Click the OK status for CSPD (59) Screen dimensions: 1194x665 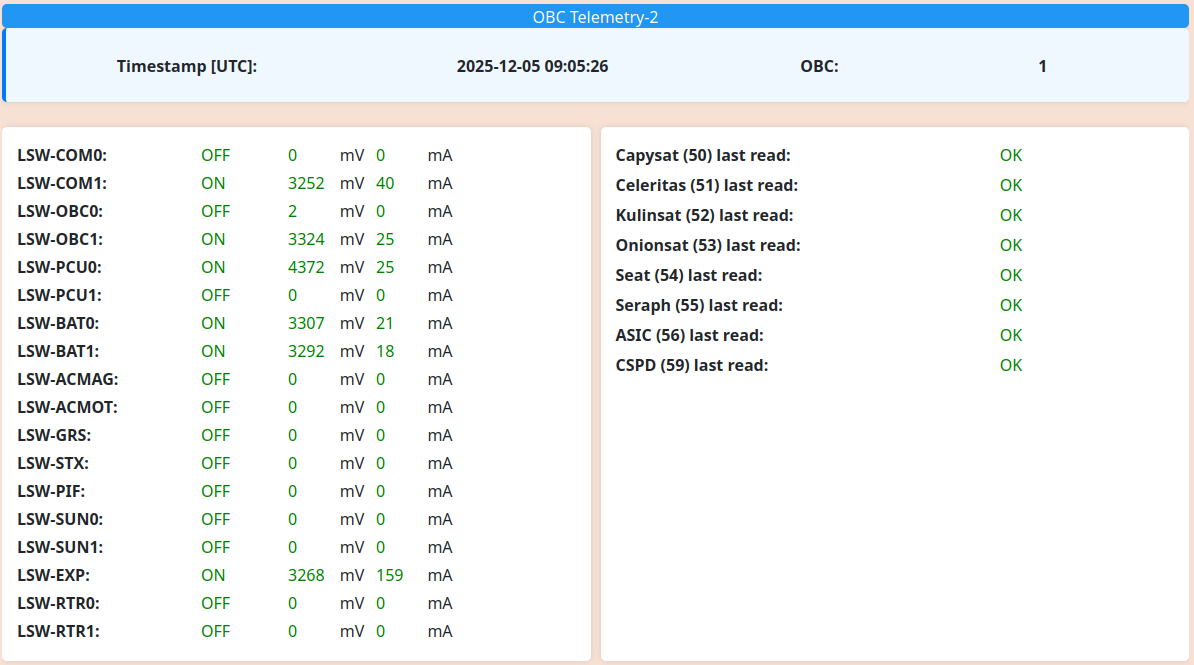coord(1011,366)
